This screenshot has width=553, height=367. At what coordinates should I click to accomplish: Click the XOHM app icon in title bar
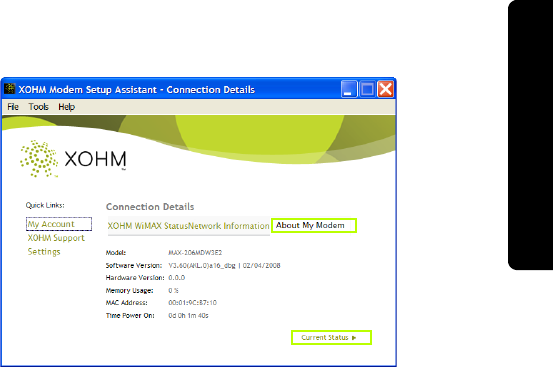[x=10, y=89]
